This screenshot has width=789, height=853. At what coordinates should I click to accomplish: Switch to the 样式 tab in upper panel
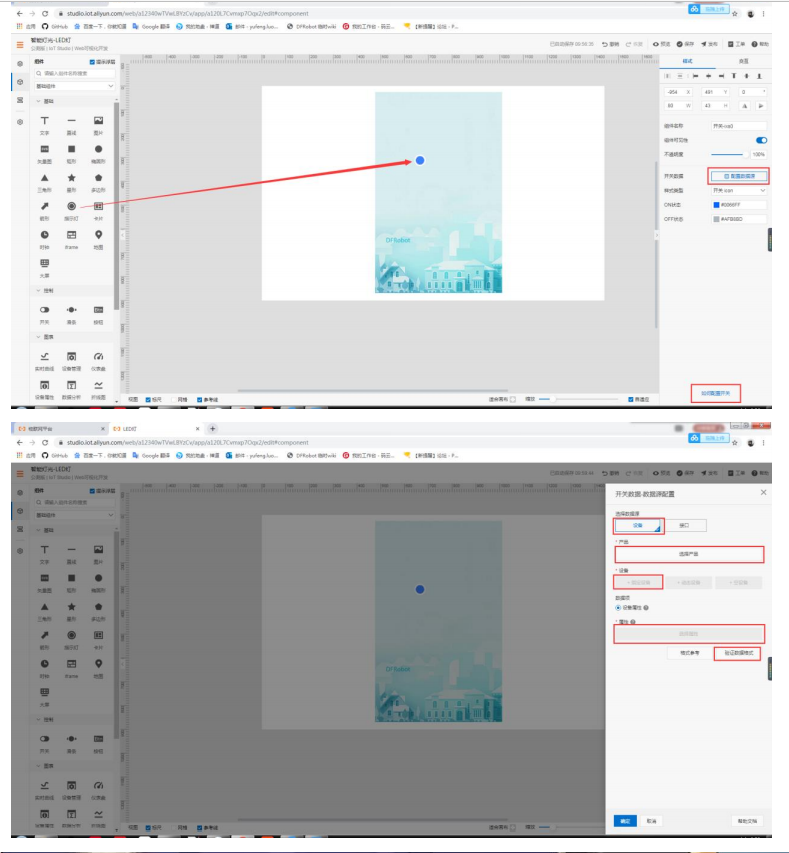688,61
